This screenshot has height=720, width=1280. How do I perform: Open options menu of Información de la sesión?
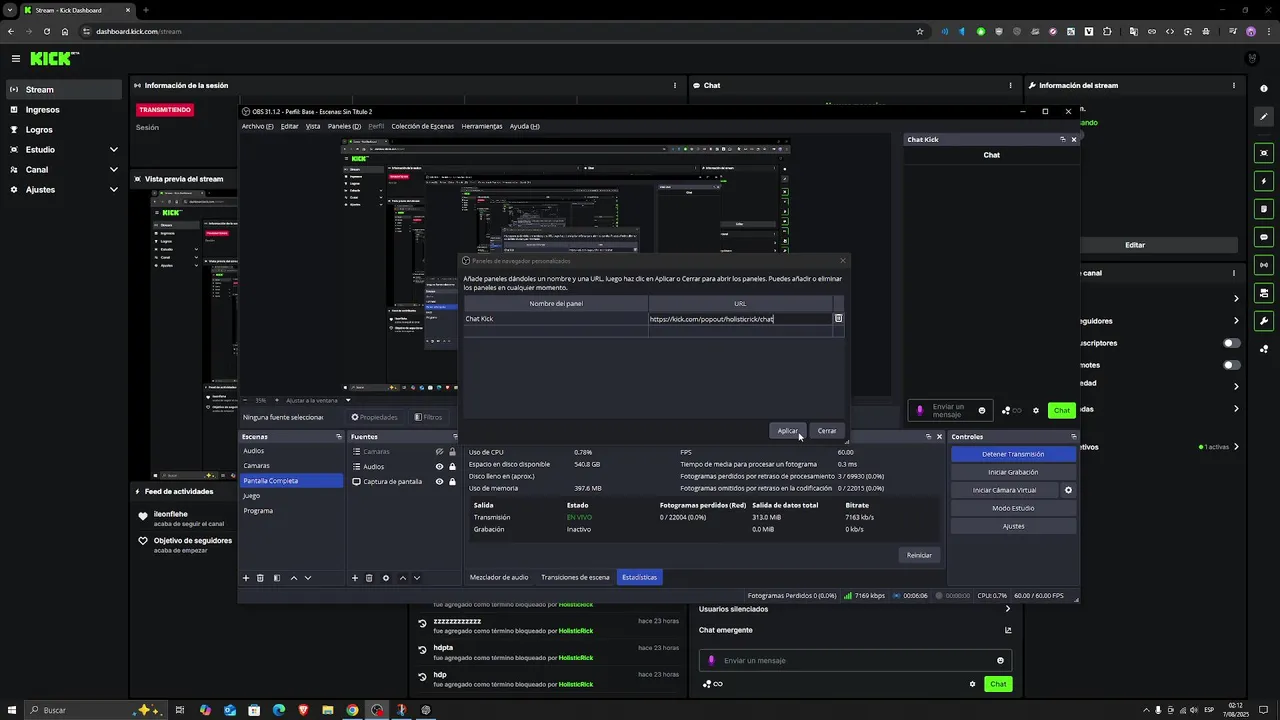pyautogui.click(x=675, y=85)
